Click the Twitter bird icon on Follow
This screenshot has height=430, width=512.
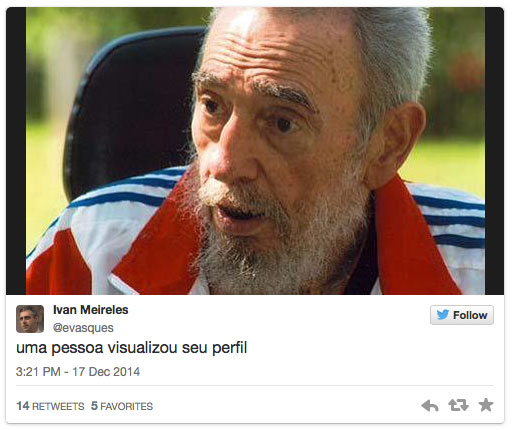click(443, 315)
